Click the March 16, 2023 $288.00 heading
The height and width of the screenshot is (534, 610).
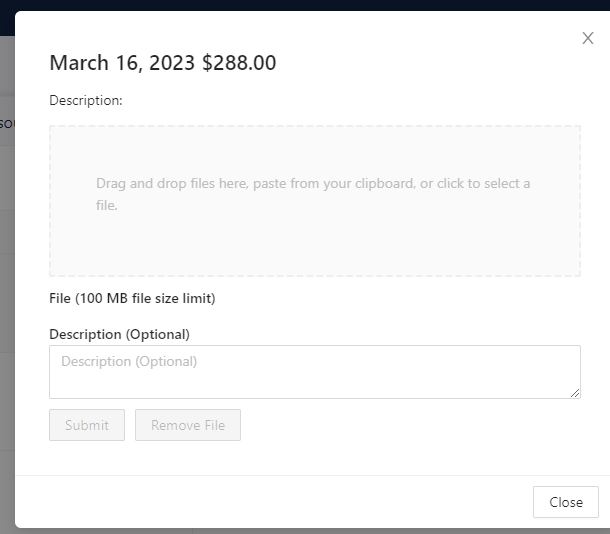(163, 63)
